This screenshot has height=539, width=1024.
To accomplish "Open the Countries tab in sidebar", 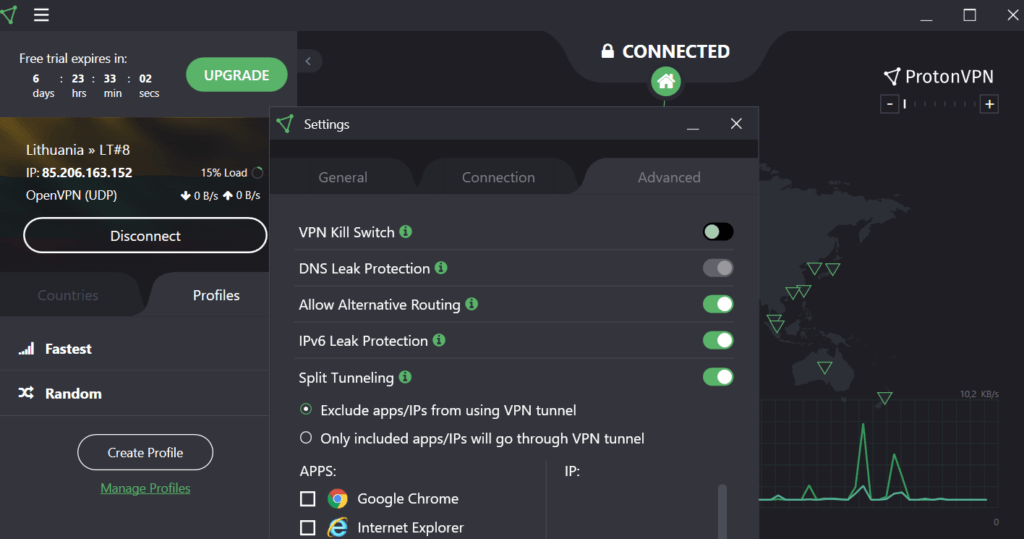I will pyautogui.click(x=68, y=295).
